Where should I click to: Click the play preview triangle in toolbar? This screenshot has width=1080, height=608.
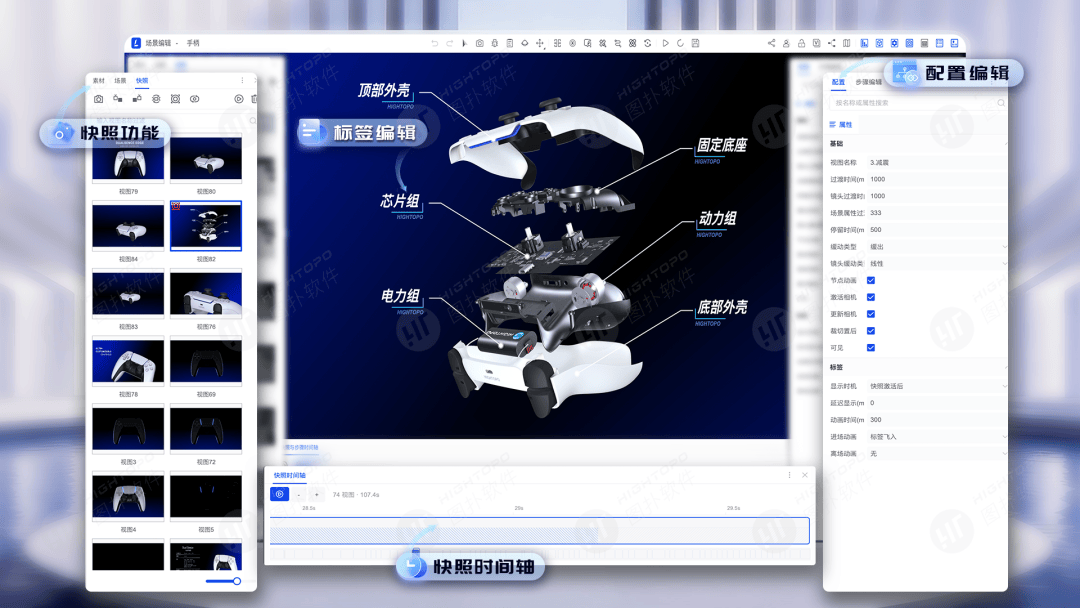(x=665, y=43)
